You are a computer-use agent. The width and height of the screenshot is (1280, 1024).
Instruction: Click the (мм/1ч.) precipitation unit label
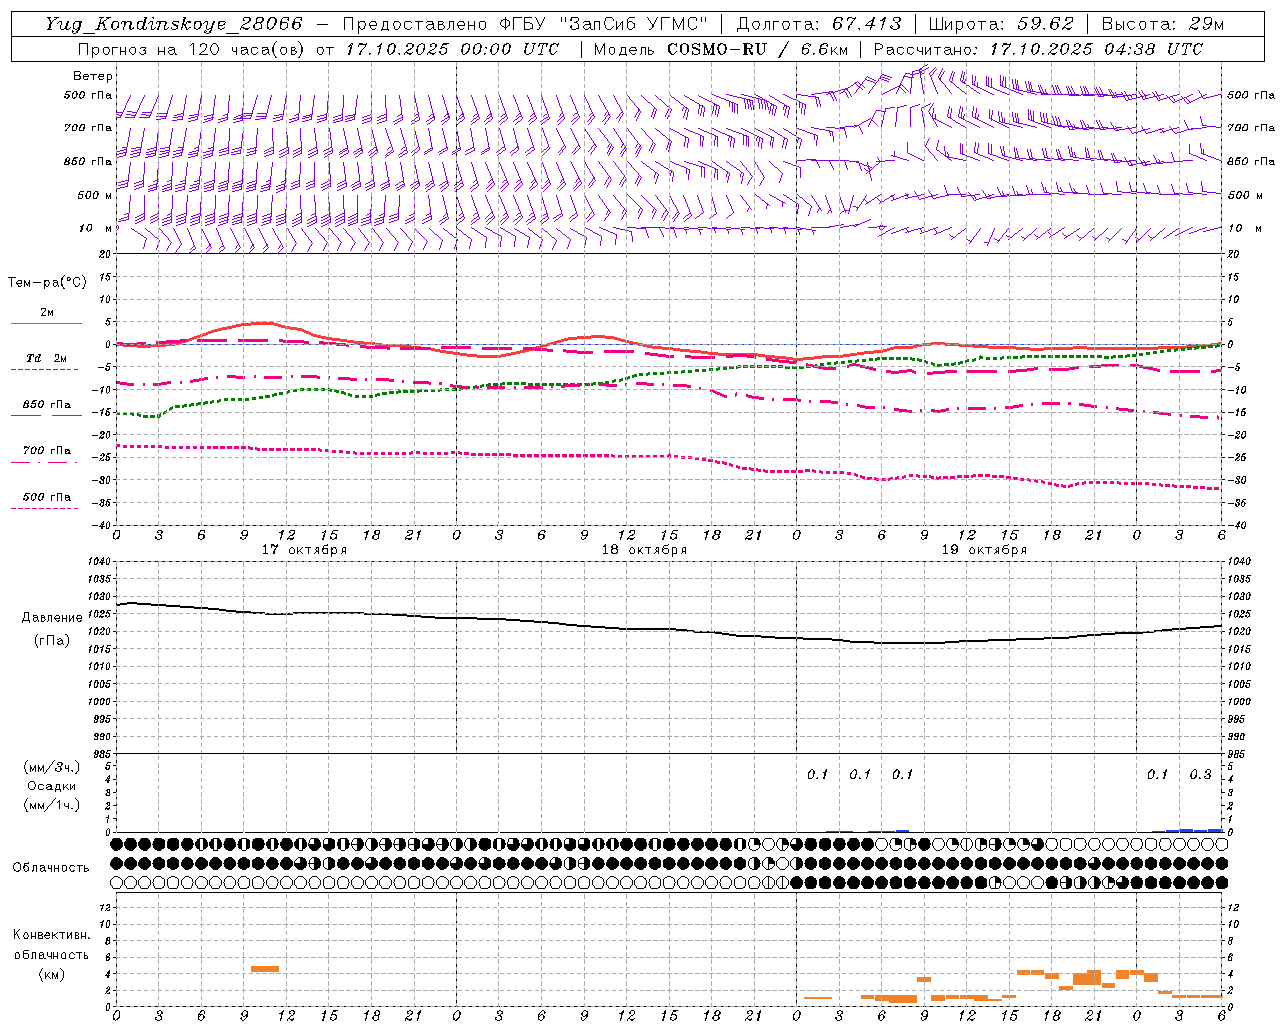(x=52, y=805)
